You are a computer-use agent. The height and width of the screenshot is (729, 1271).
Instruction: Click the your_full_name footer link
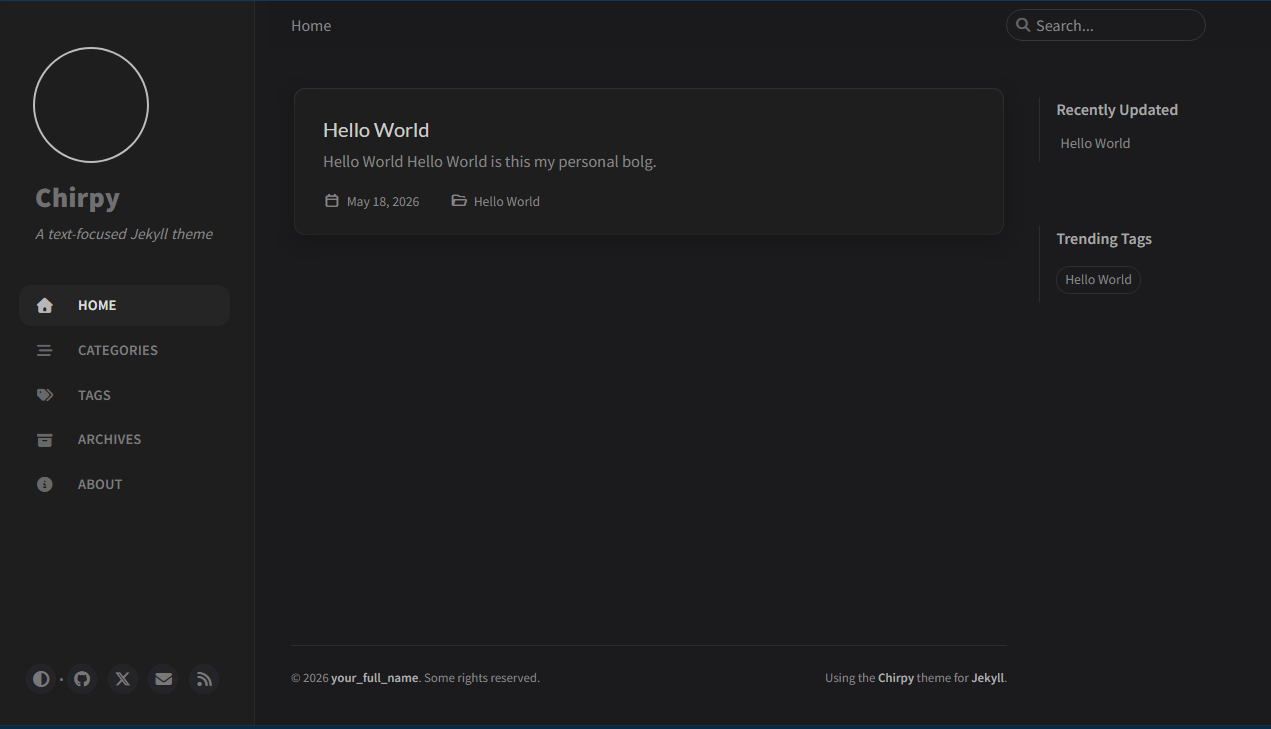click(x=375, y=678)
